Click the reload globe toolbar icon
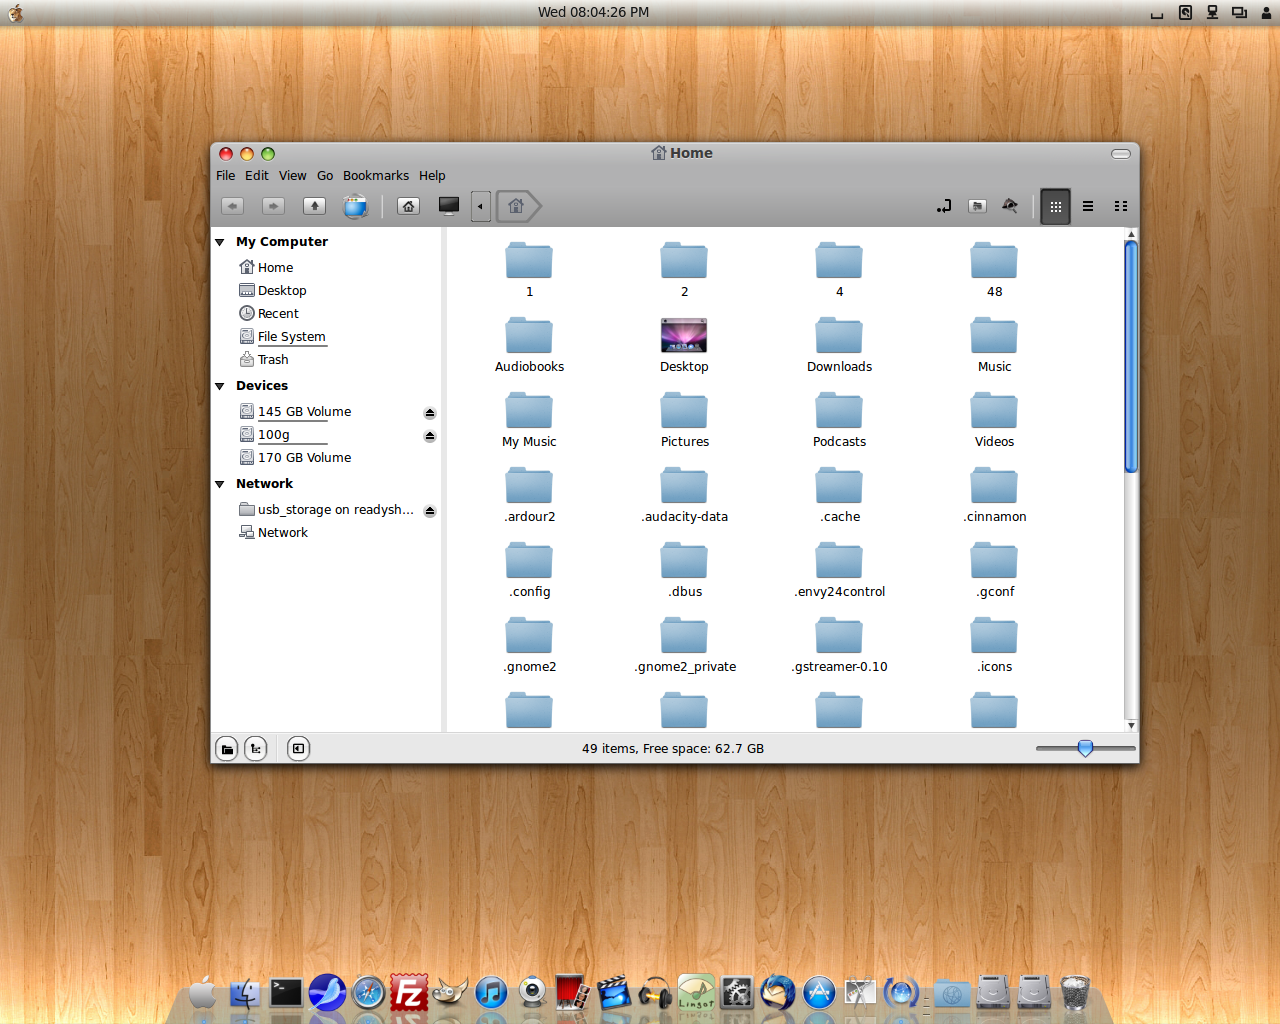 tap(355, 206)
